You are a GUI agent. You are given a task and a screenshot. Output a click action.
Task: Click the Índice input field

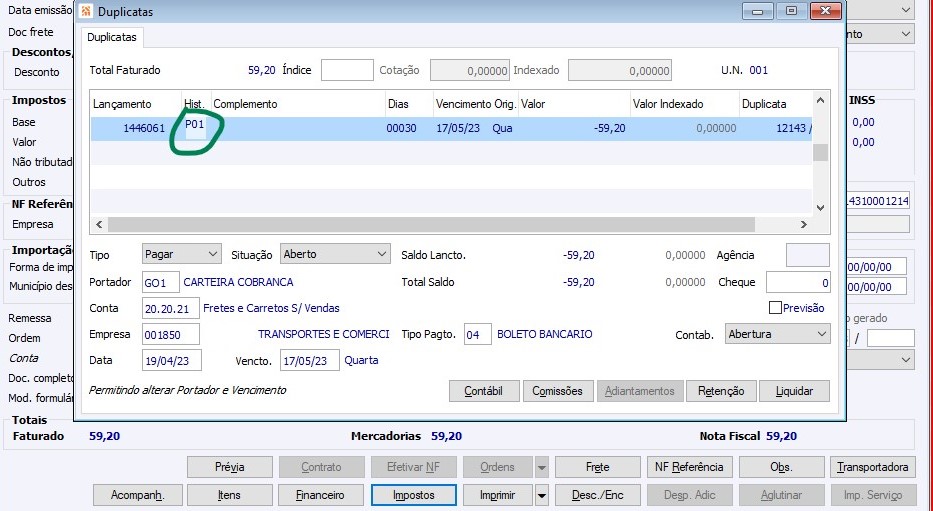click(x=347, y=70)
